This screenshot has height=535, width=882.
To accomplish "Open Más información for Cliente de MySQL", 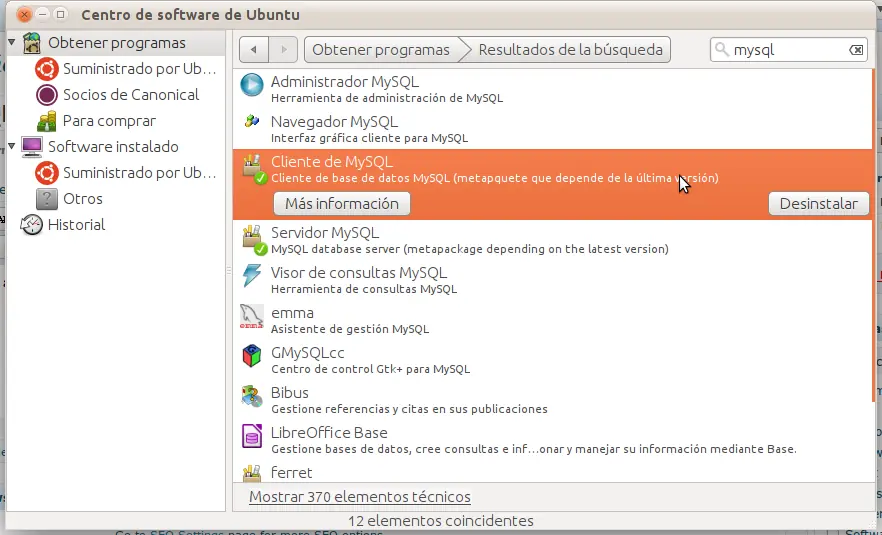I will 342,204.
